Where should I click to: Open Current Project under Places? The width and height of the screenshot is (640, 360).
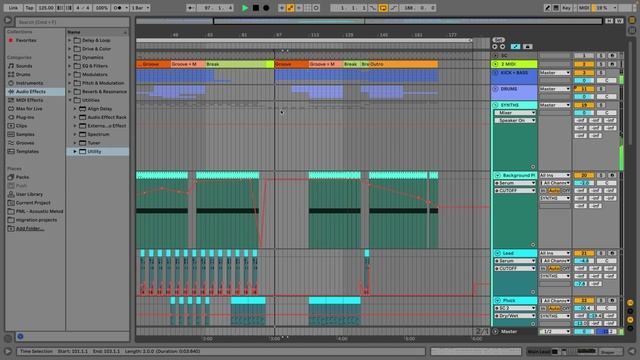point(33,203)
